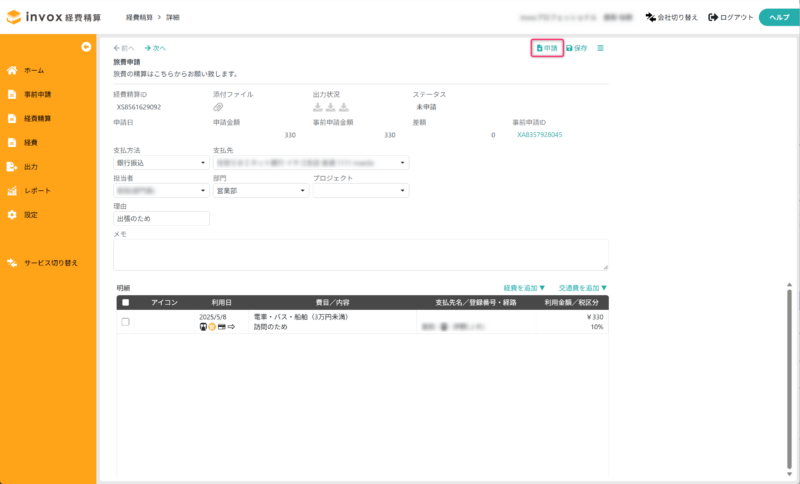The width and height of the screenshot is (800, 484).
Task: Click the invox logo icon
Action: click(x=14, y=17)
